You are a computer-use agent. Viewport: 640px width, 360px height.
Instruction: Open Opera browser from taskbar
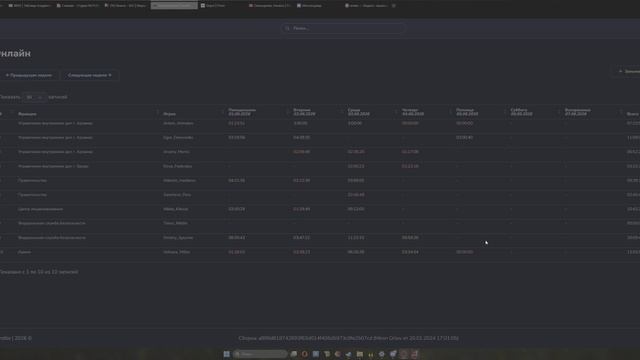point(304,354)
